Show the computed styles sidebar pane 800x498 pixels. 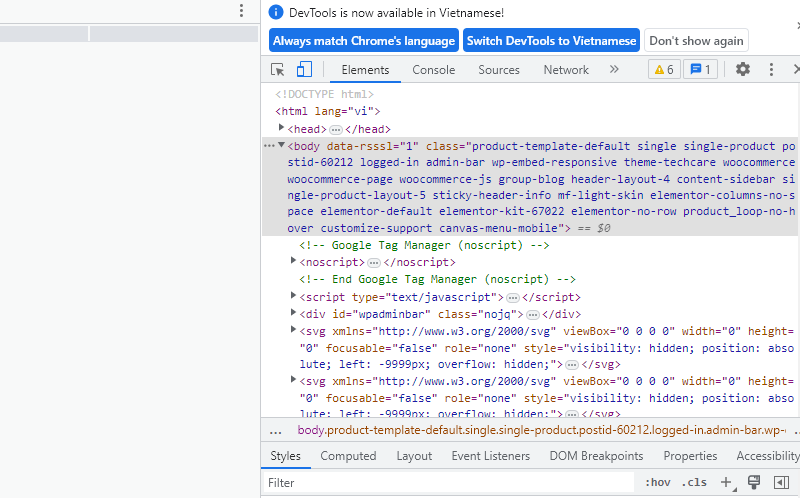click(779, 482)
